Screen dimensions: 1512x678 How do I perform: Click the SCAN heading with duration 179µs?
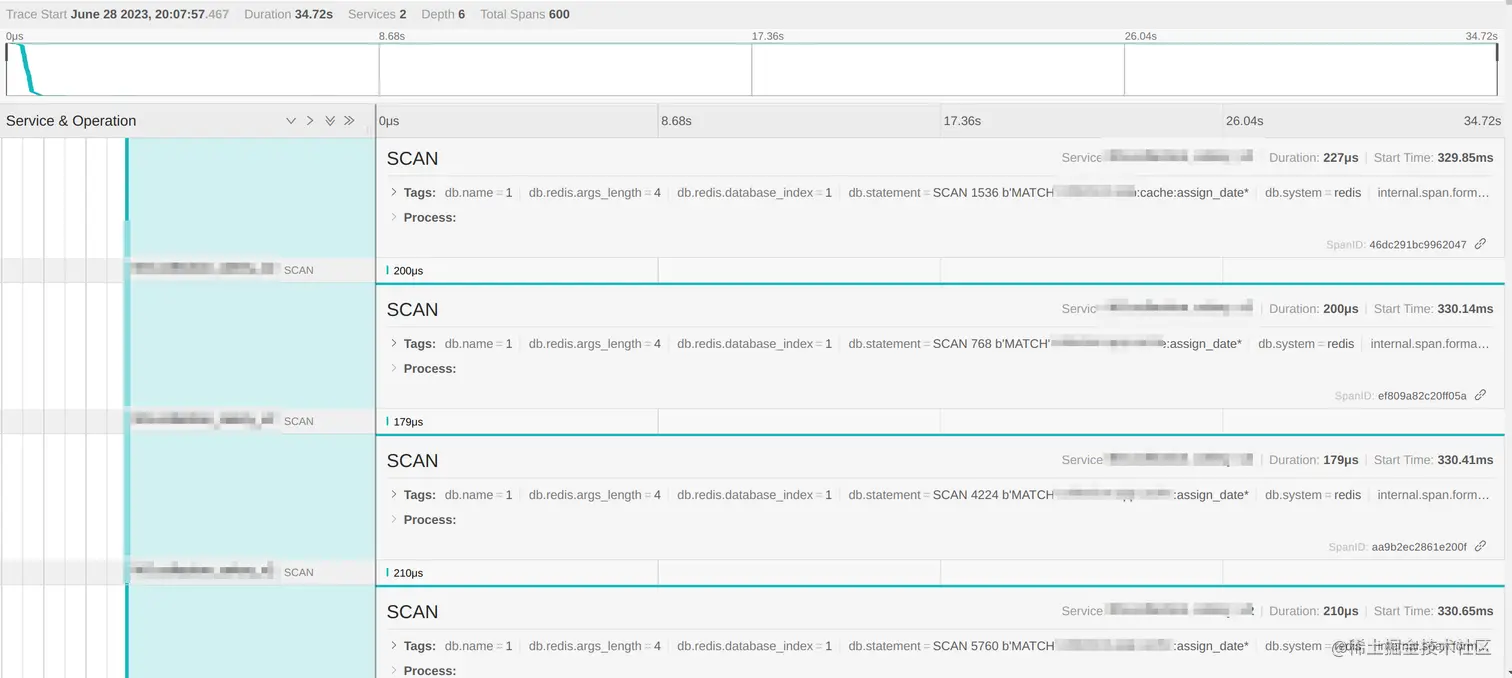click(412, 461)
